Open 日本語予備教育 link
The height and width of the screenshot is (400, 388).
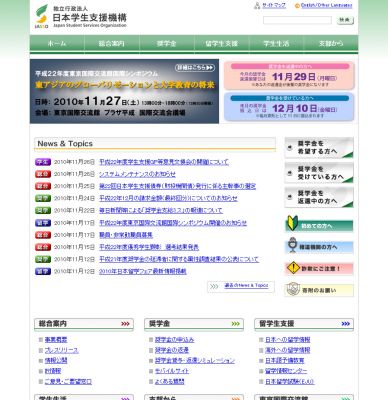tap(285, 361)
